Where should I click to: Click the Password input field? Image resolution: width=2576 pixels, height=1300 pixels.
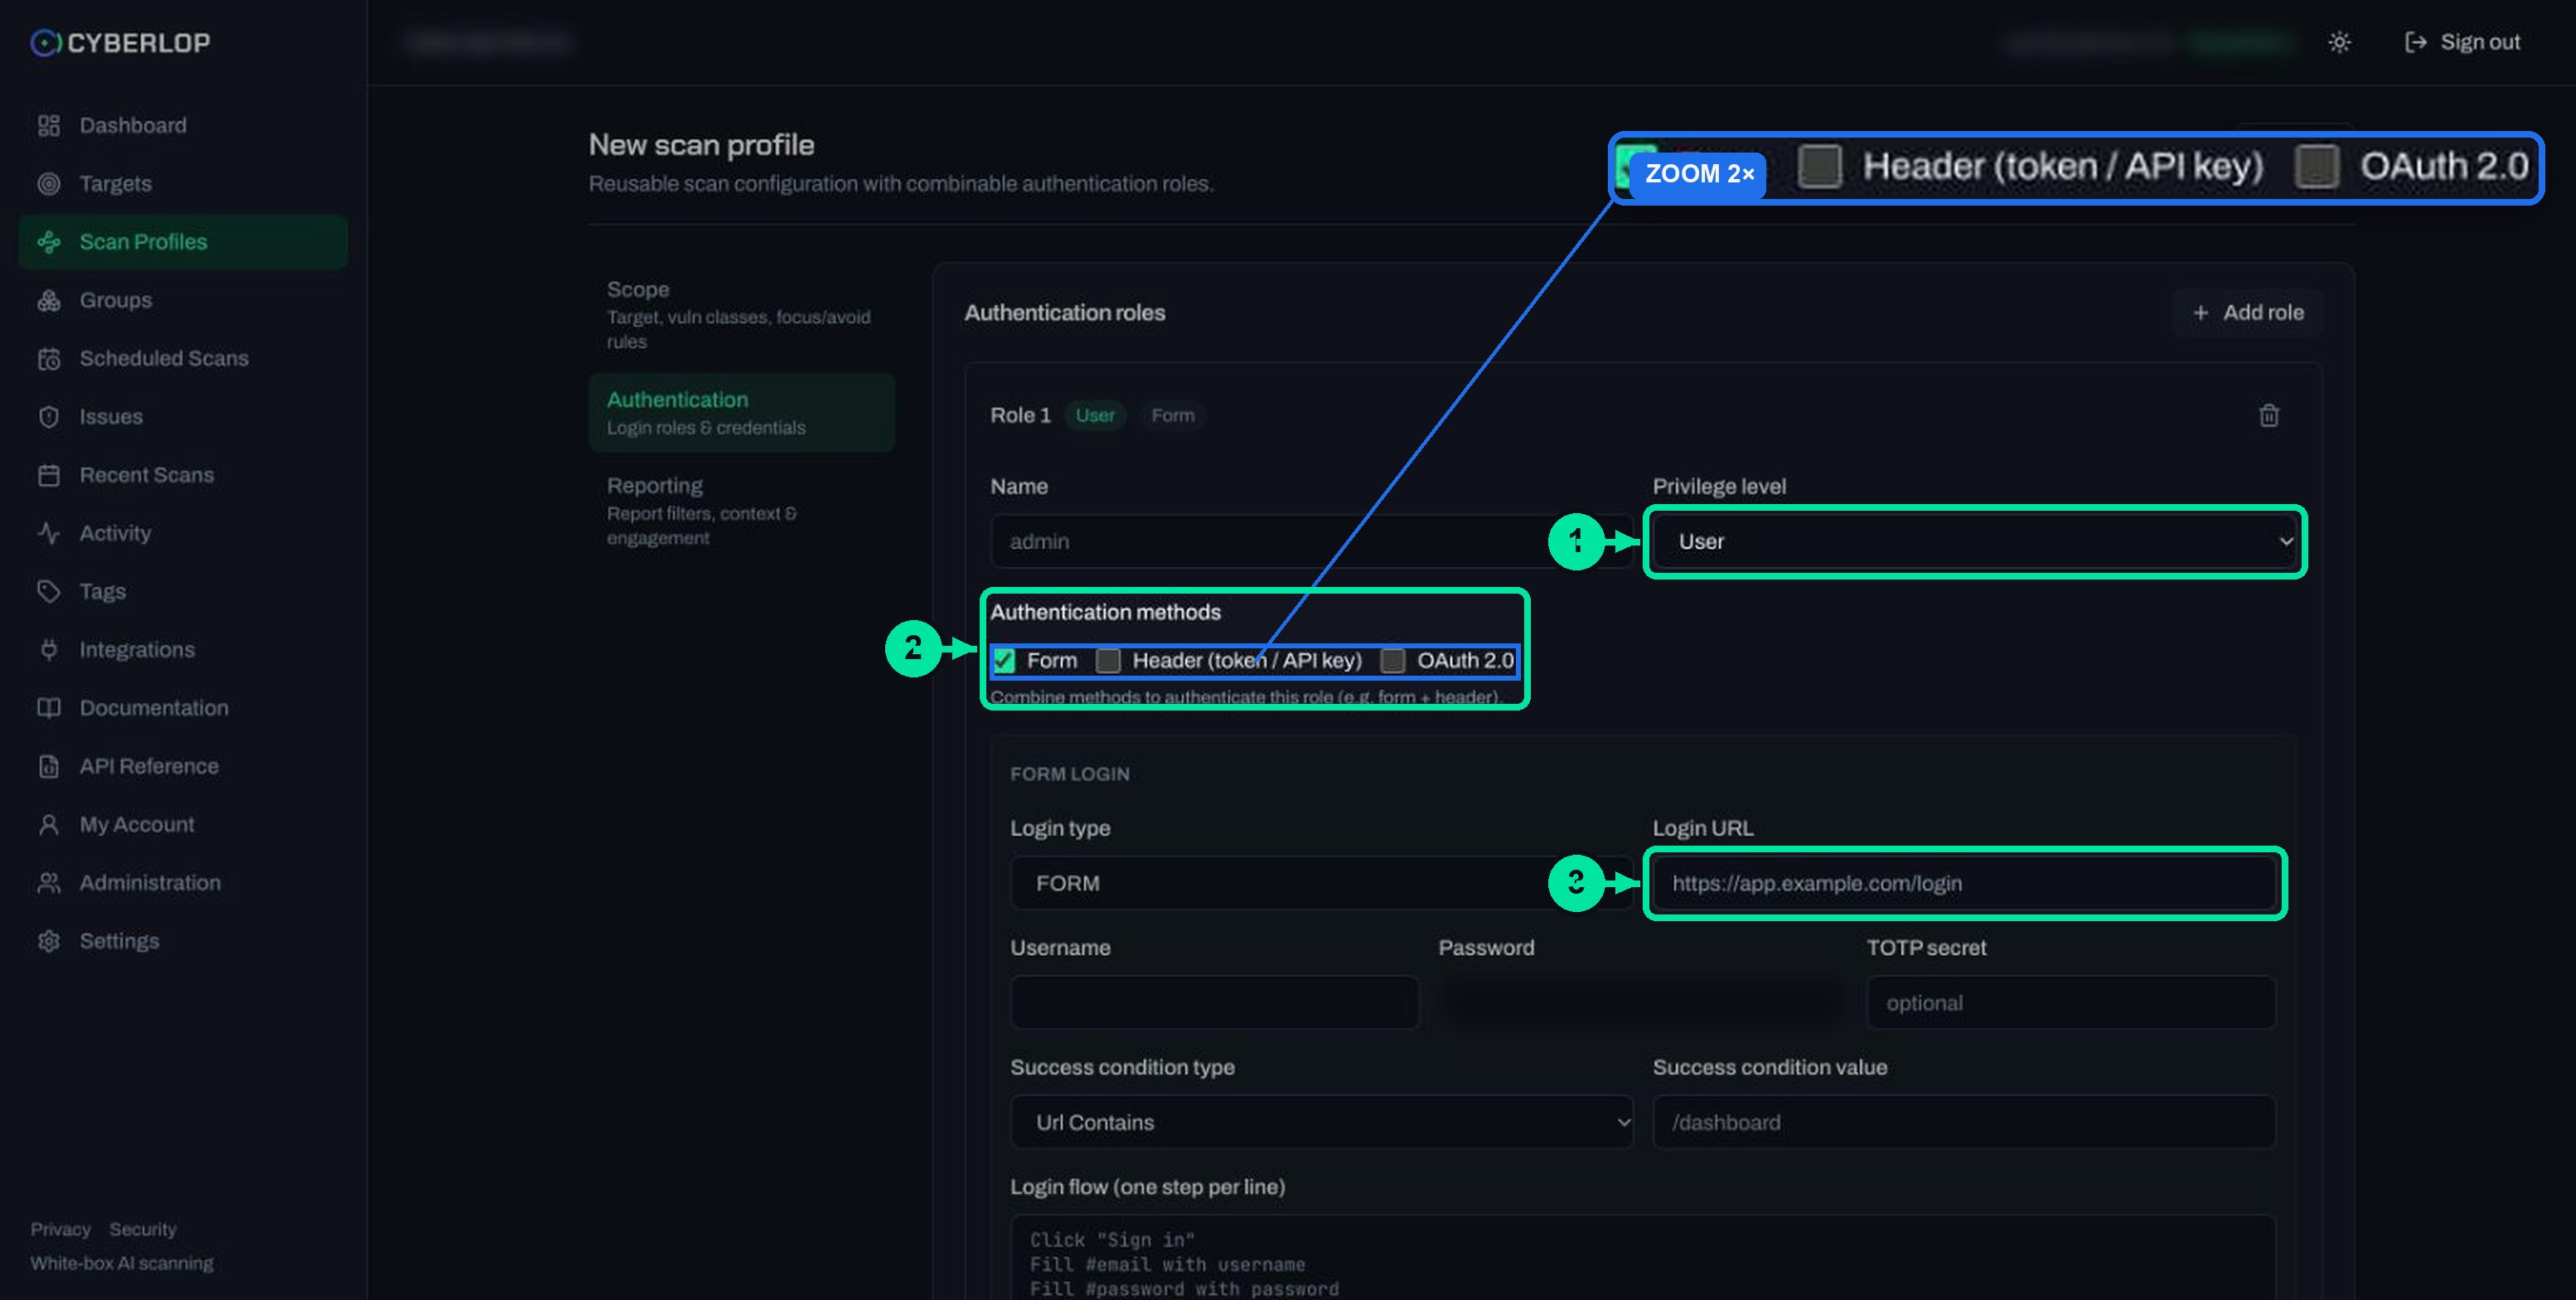[1643, 1003]
